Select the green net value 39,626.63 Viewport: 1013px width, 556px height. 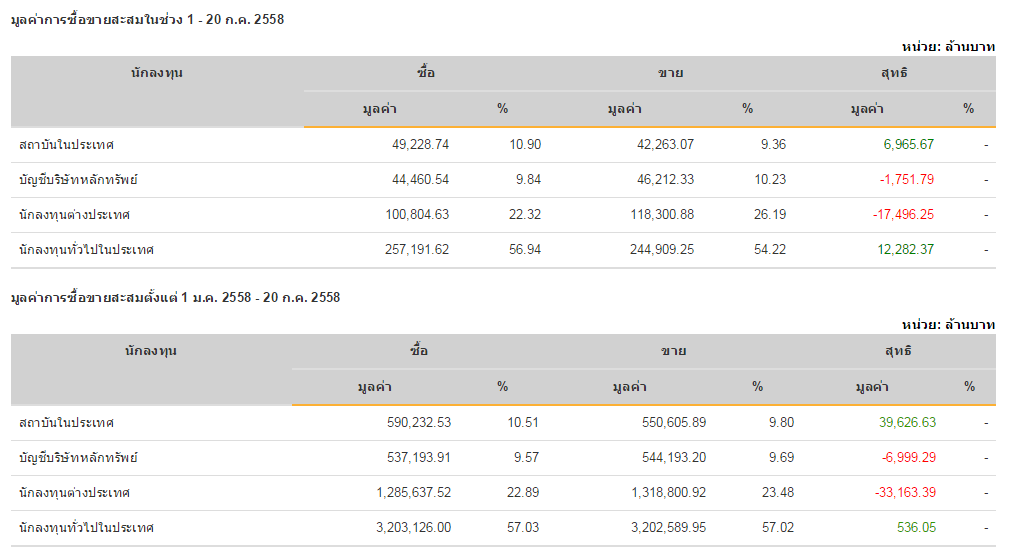click(x=907, y=423)
